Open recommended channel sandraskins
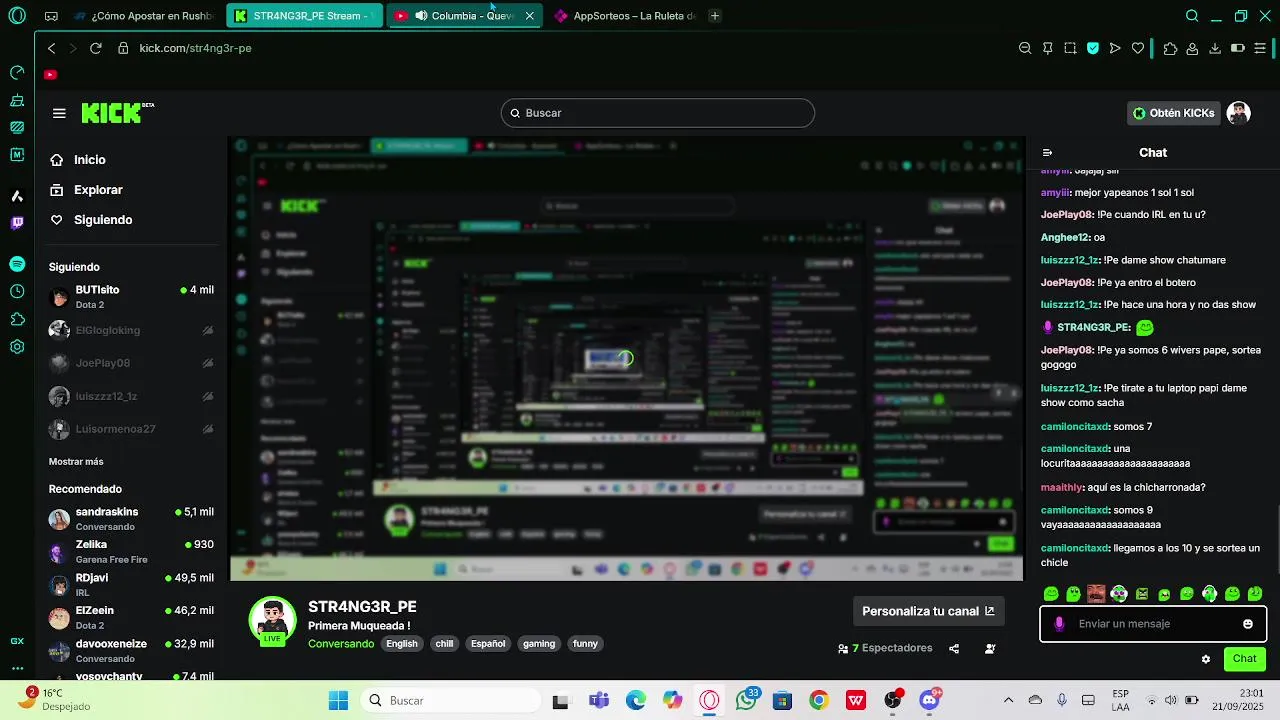Viewport: 1280px width, 720px height. [131, 519]
